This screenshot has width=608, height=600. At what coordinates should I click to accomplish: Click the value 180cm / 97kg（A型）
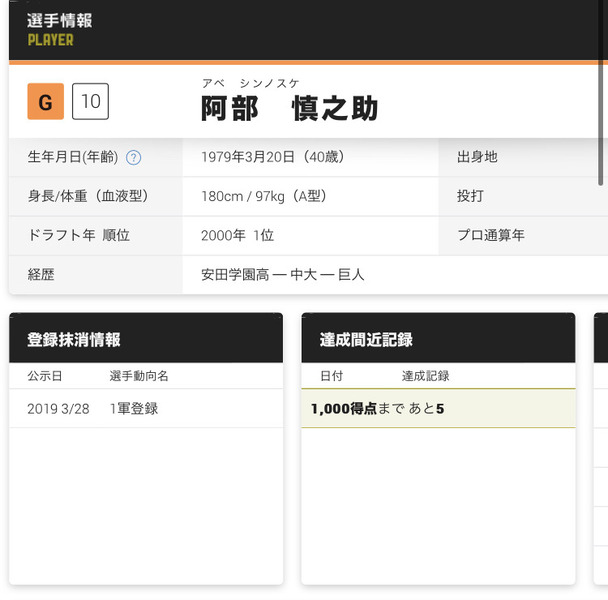pos(264,196)
